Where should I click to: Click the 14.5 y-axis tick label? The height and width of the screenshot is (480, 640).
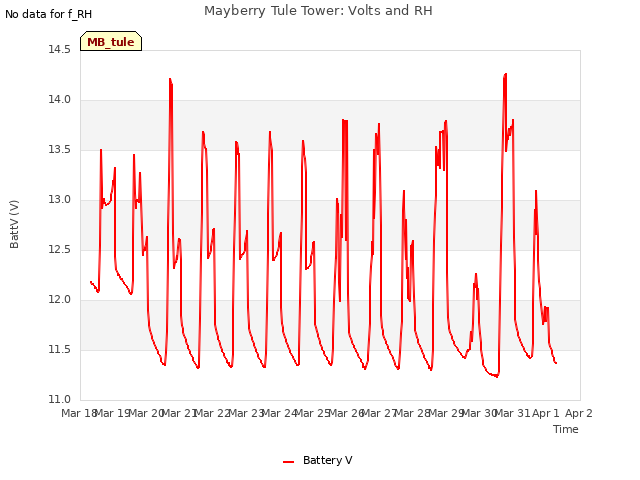click(60, 49)
